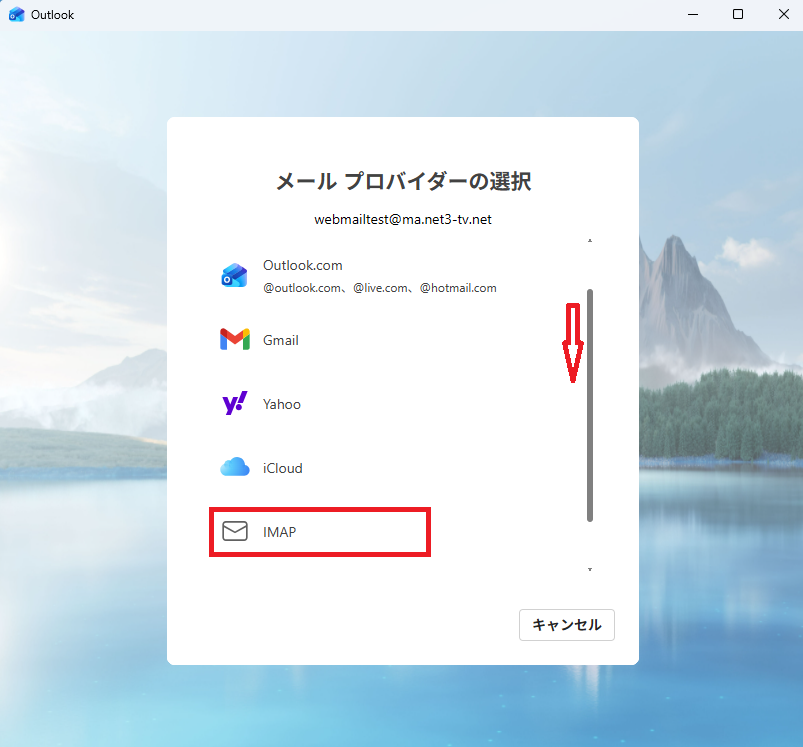
Task: Click the scrollbar down arrow
Action: tap(590, 569)
